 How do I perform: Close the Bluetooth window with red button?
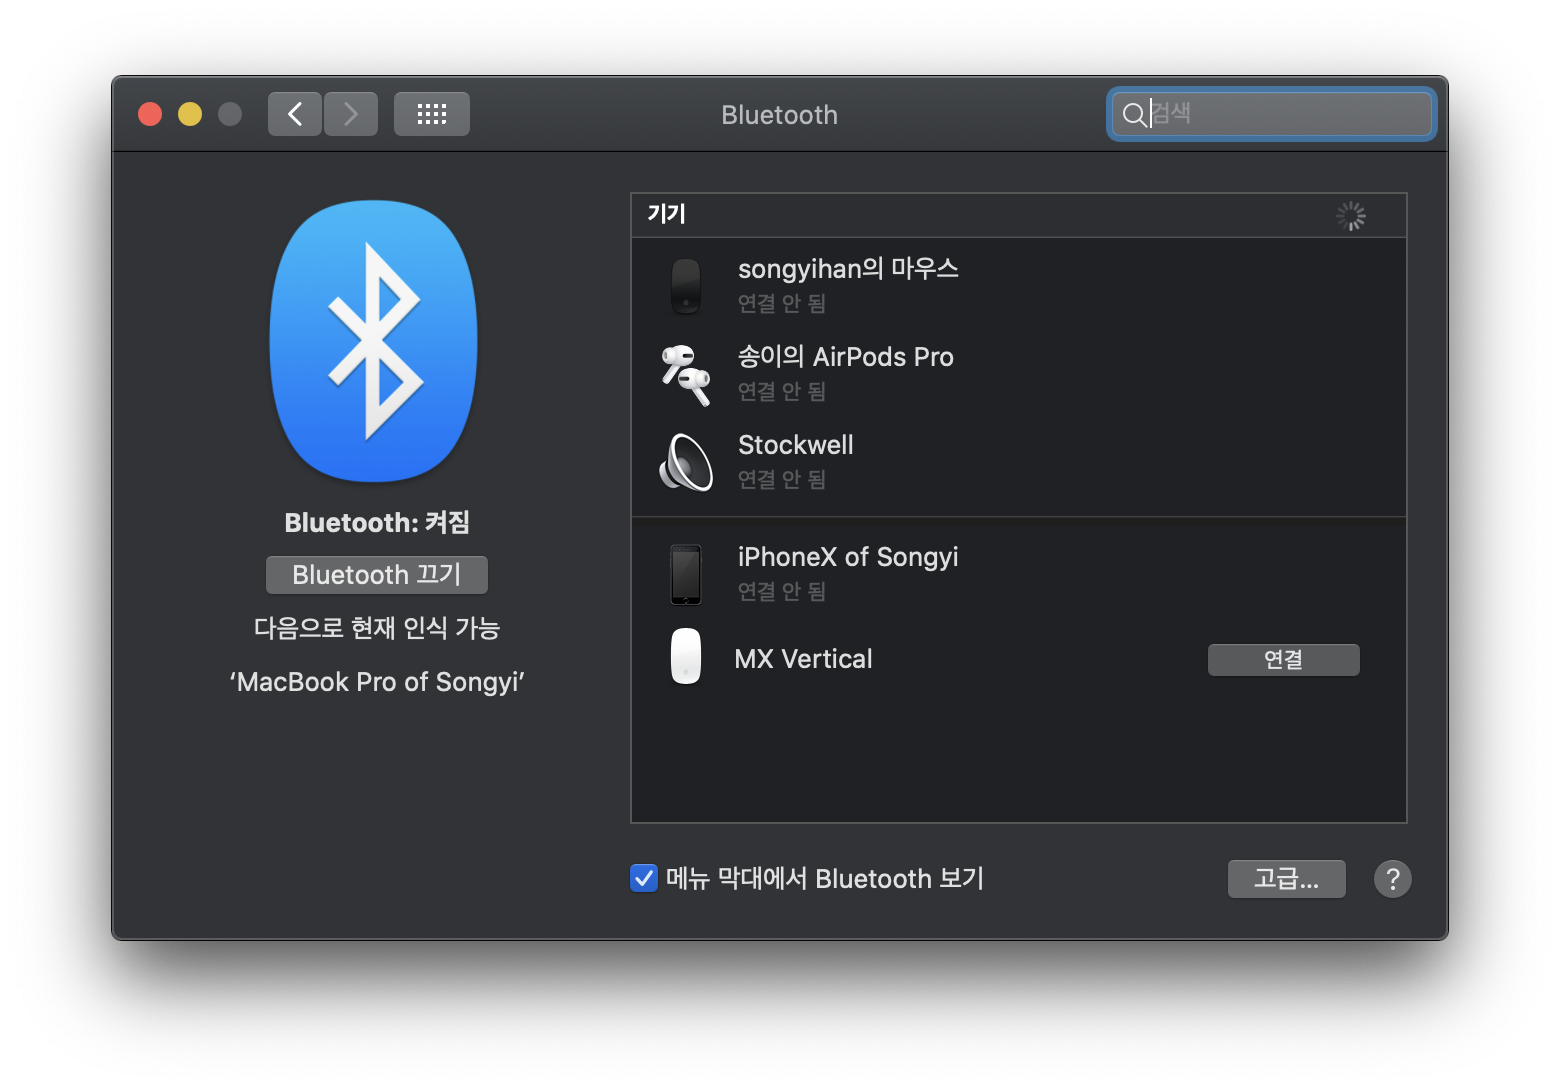tap(150, 114)
